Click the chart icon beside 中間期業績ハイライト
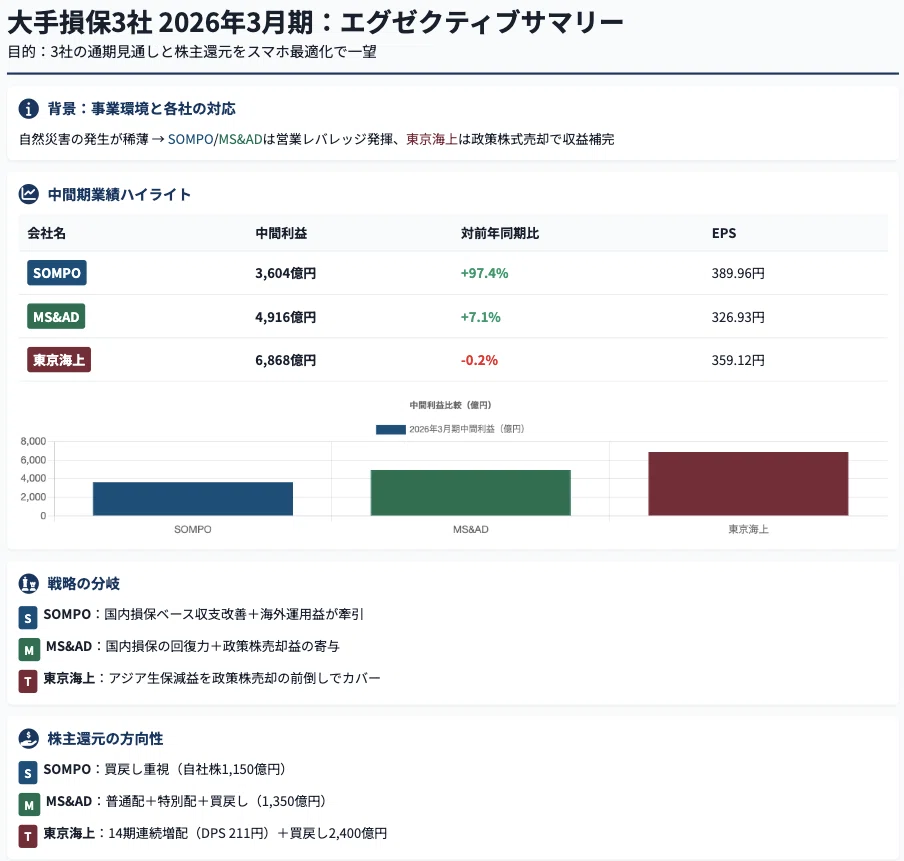The width and height of the screenshot is (904, 861). click(x=28, y=194)
